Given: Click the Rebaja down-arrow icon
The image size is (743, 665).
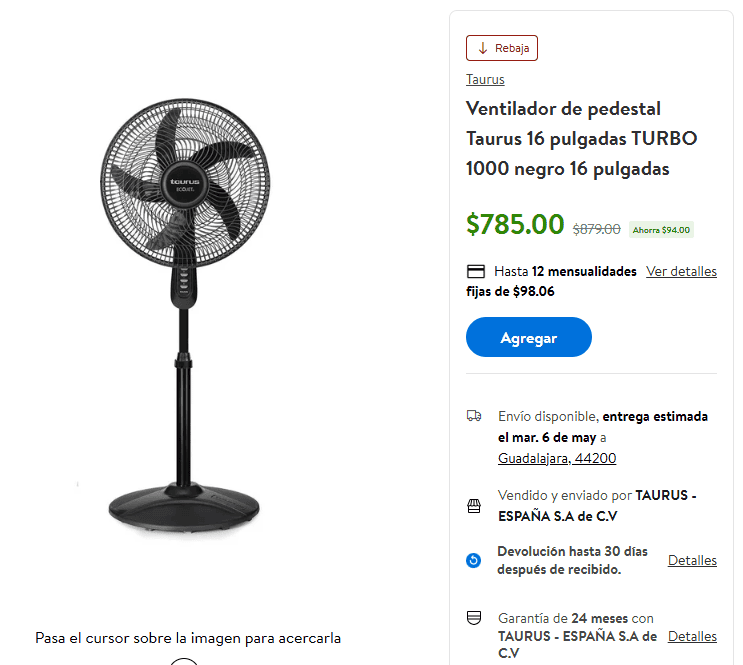Looking at the screenshot, I should click(x=482, y=48).
